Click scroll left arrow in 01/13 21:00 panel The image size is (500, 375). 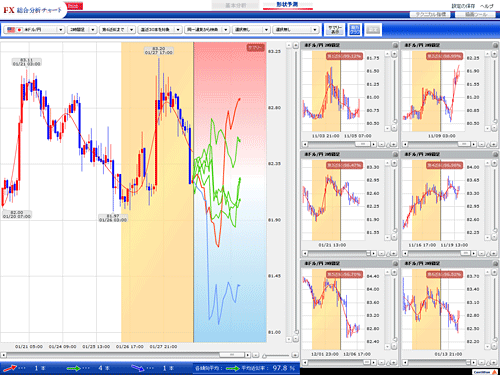[405, 362]
